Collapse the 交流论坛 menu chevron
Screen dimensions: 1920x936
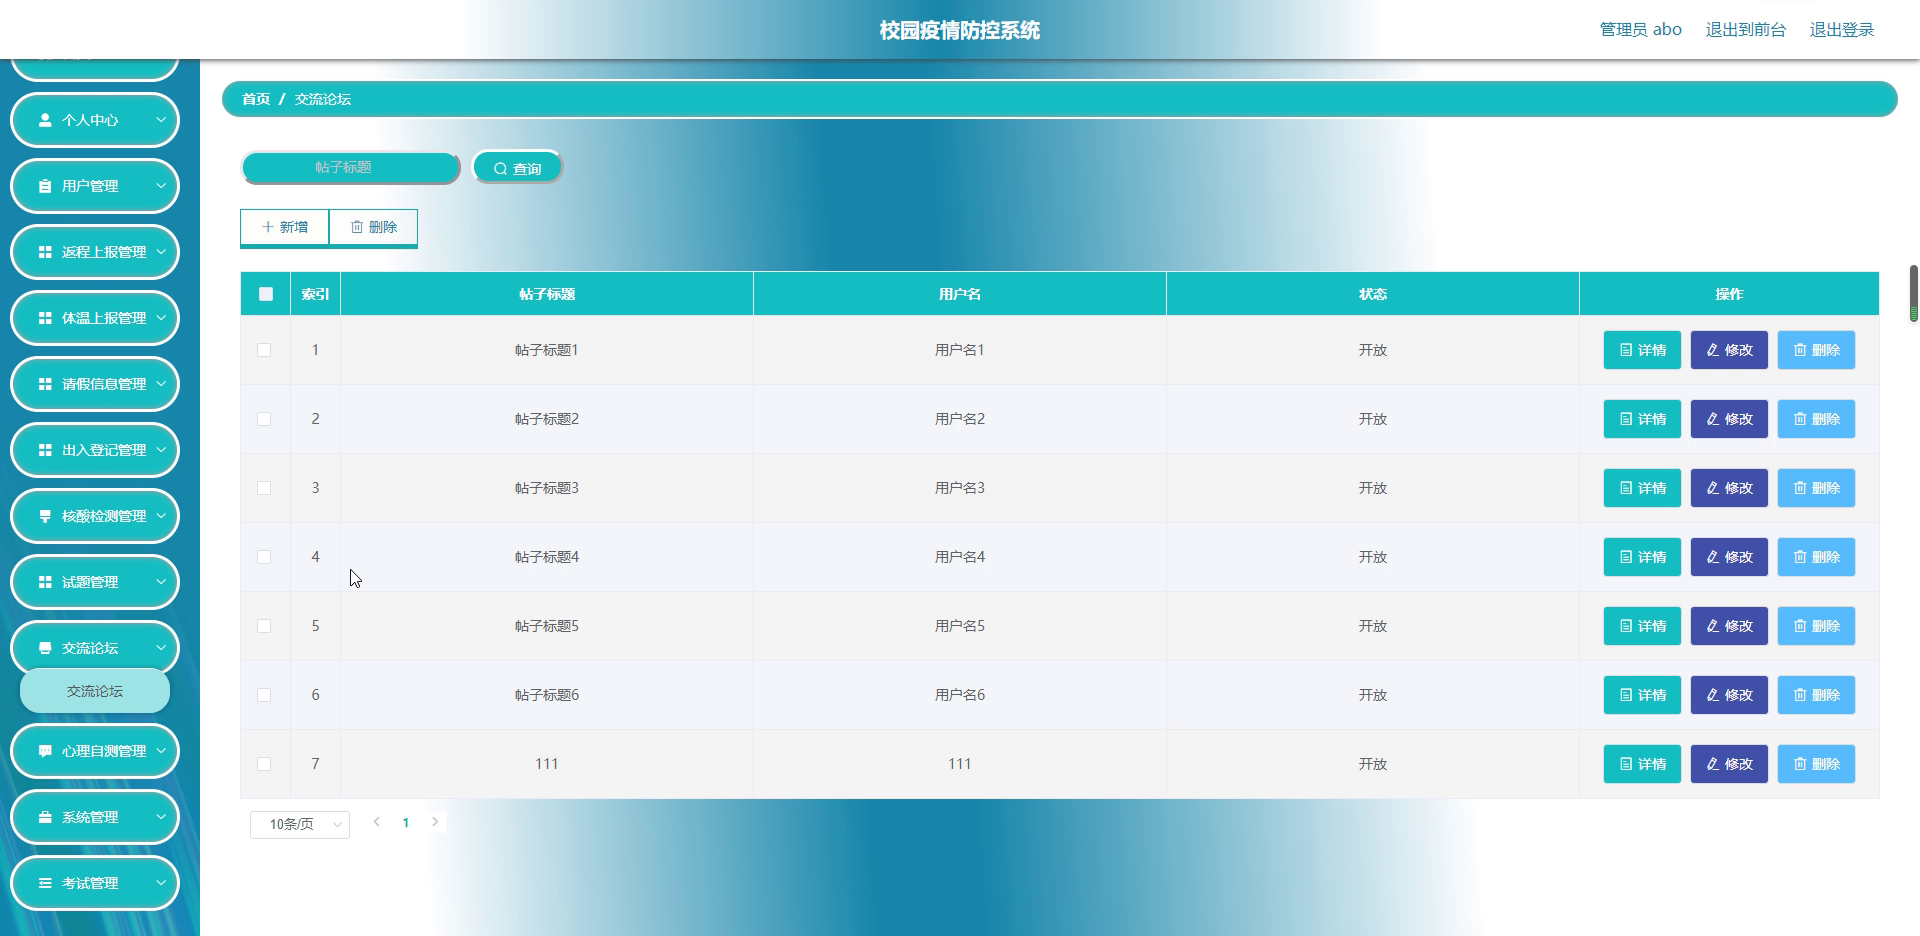pos(161,648)
